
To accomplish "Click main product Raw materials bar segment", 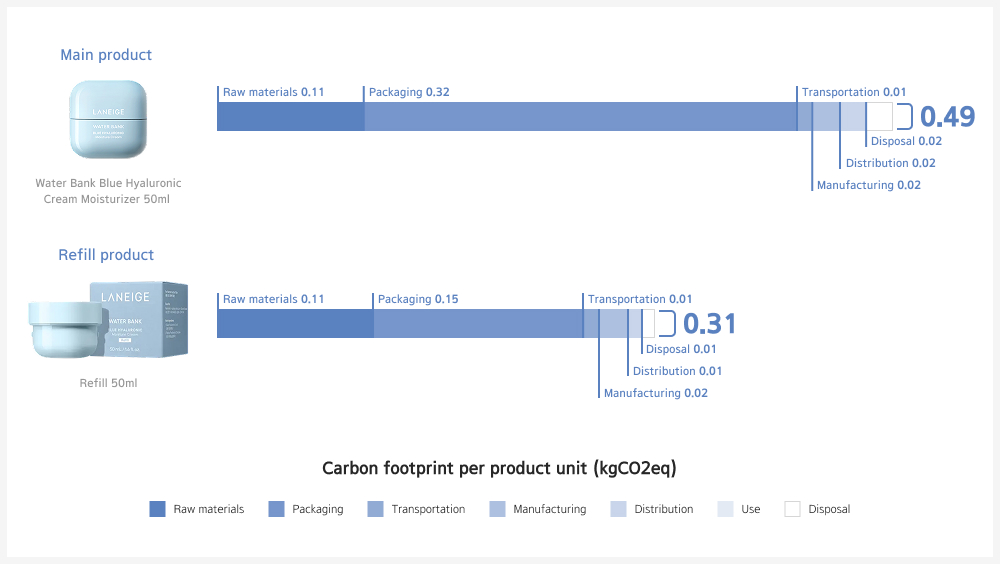I will [291, 117].
